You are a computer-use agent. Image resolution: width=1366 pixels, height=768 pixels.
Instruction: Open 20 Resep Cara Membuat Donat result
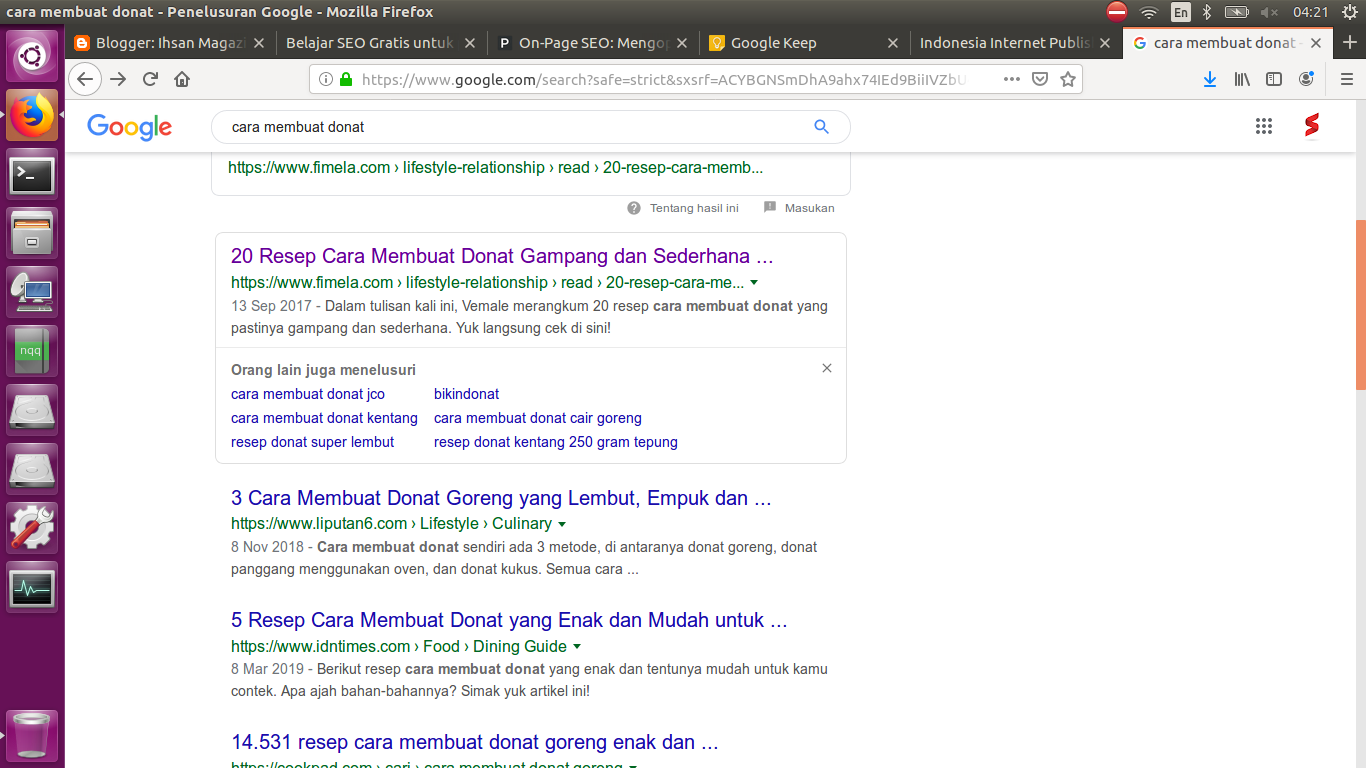[502, 257]
